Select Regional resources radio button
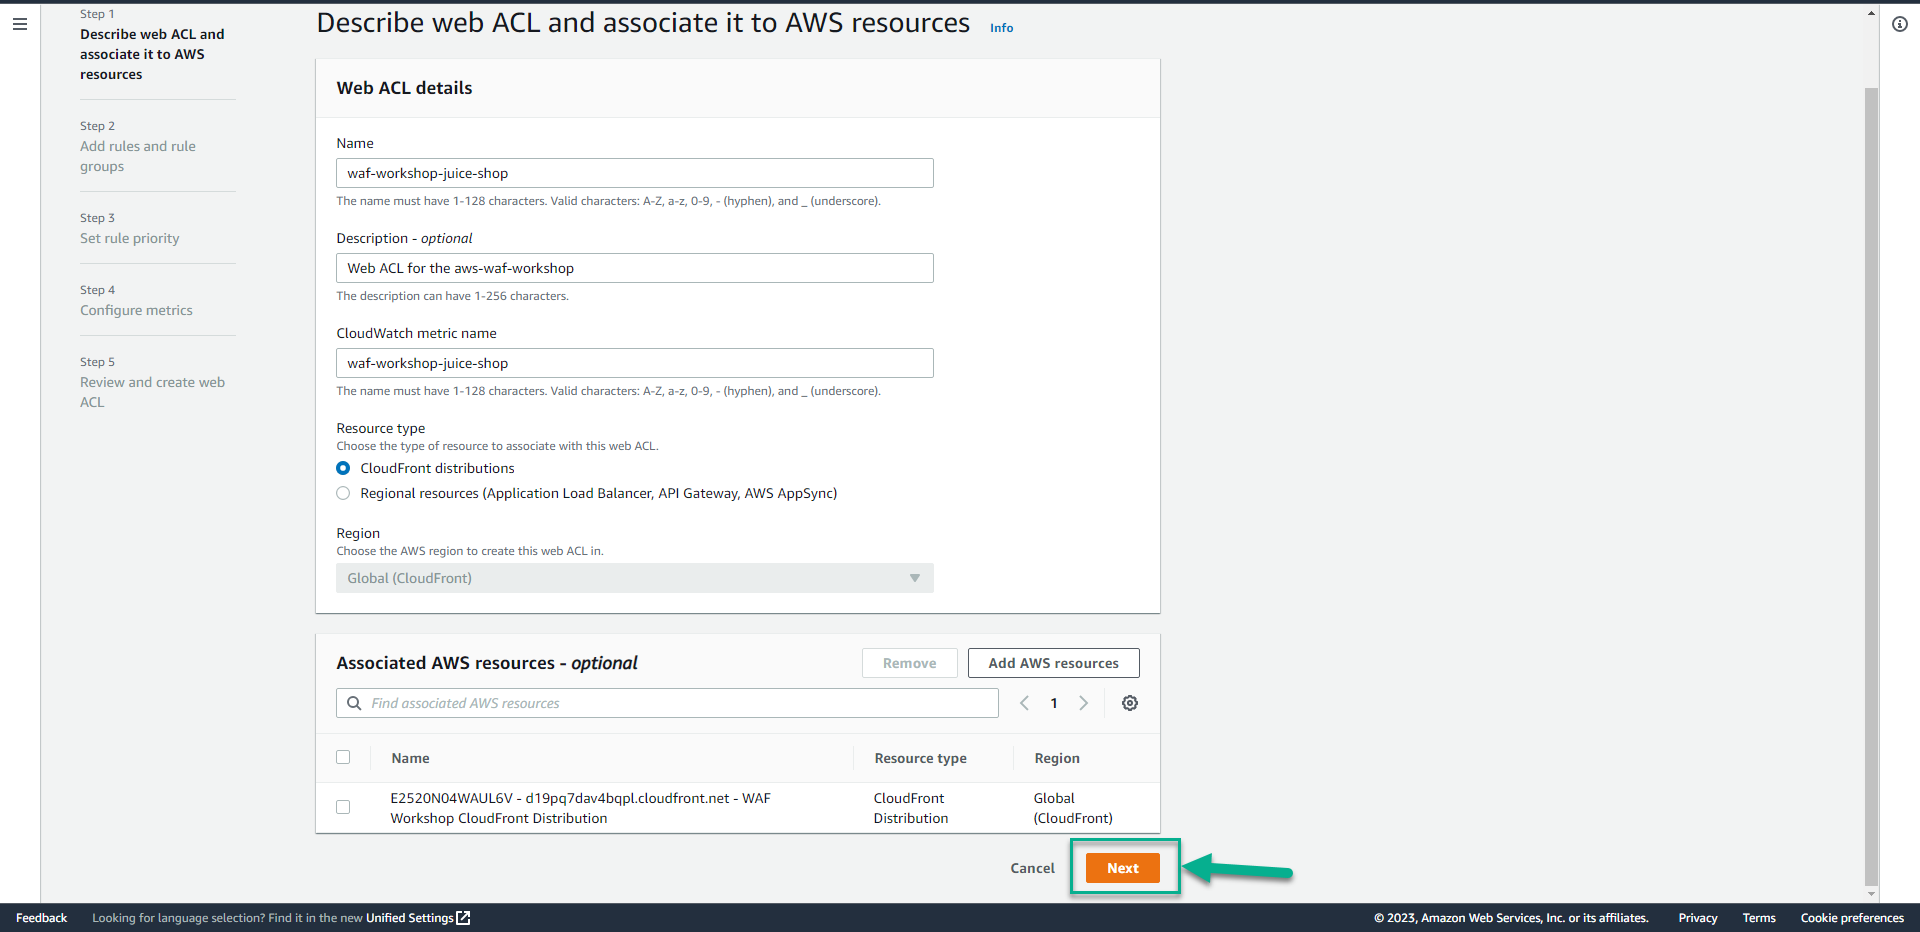The height and width of the screenshot is (932, 1920). (x=343, y=493)
